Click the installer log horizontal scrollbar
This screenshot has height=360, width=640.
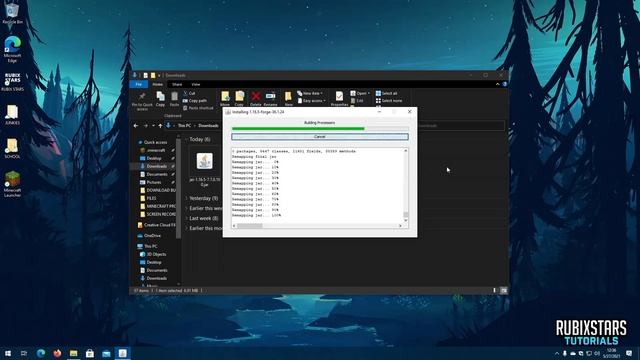(x=317, y=226)
